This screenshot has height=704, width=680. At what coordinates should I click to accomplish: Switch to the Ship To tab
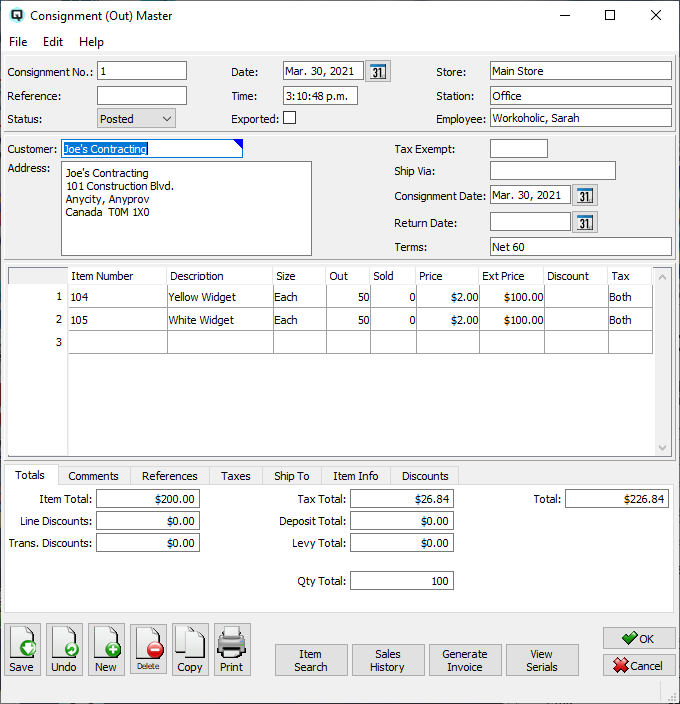292,476
